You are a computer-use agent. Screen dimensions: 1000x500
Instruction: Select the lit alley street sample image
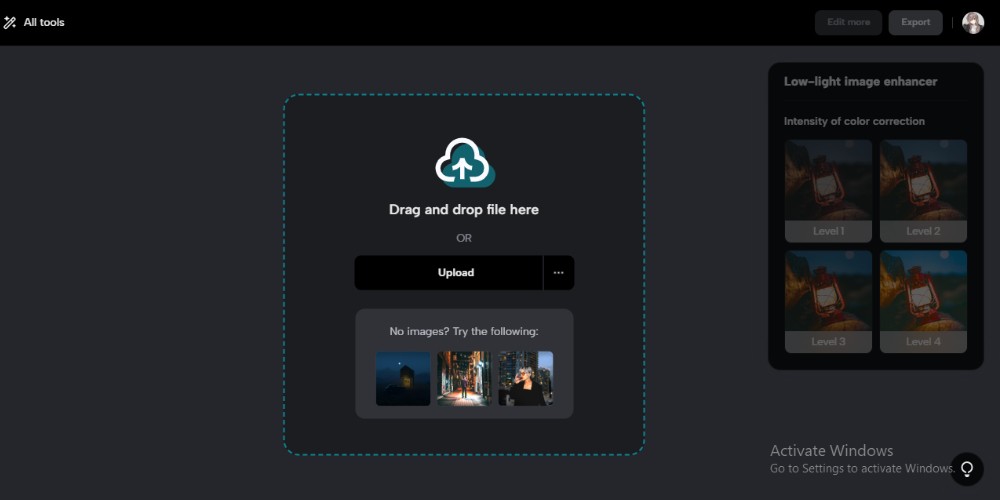(x=464, y=378)
